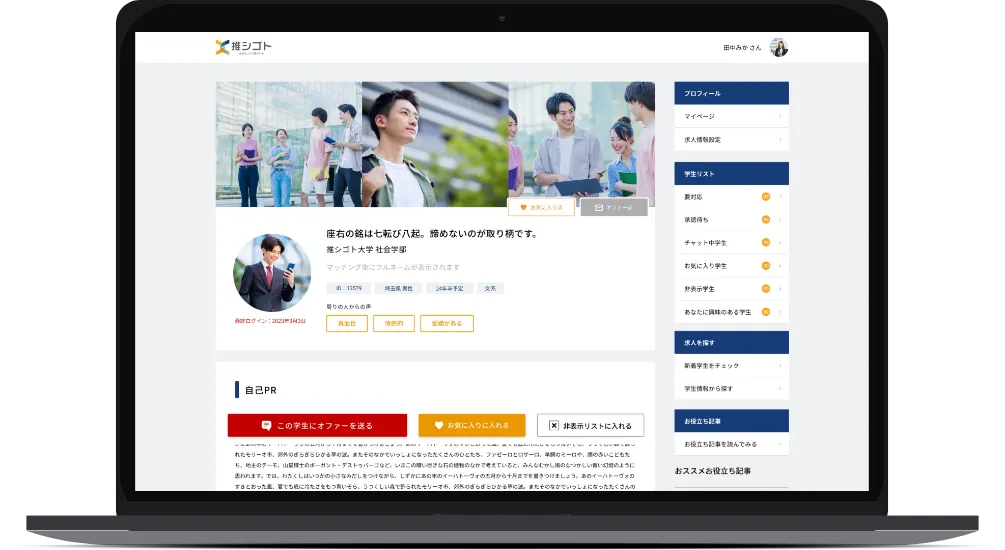1005x550 pixels.
Task: Send an offer with red この学生にオファーを送る button
Action: click(317, 425)
